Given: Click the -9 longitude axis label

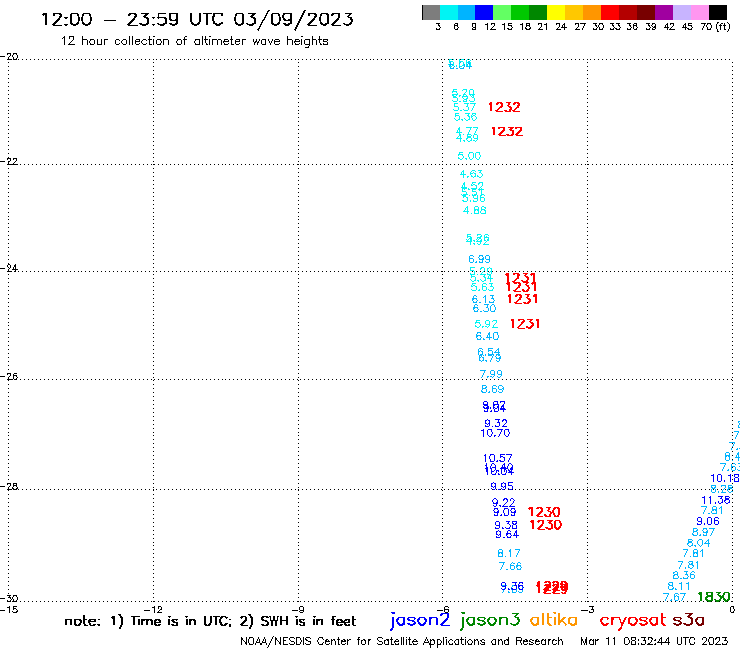Looking at the screenshot, I should (298, 609).
